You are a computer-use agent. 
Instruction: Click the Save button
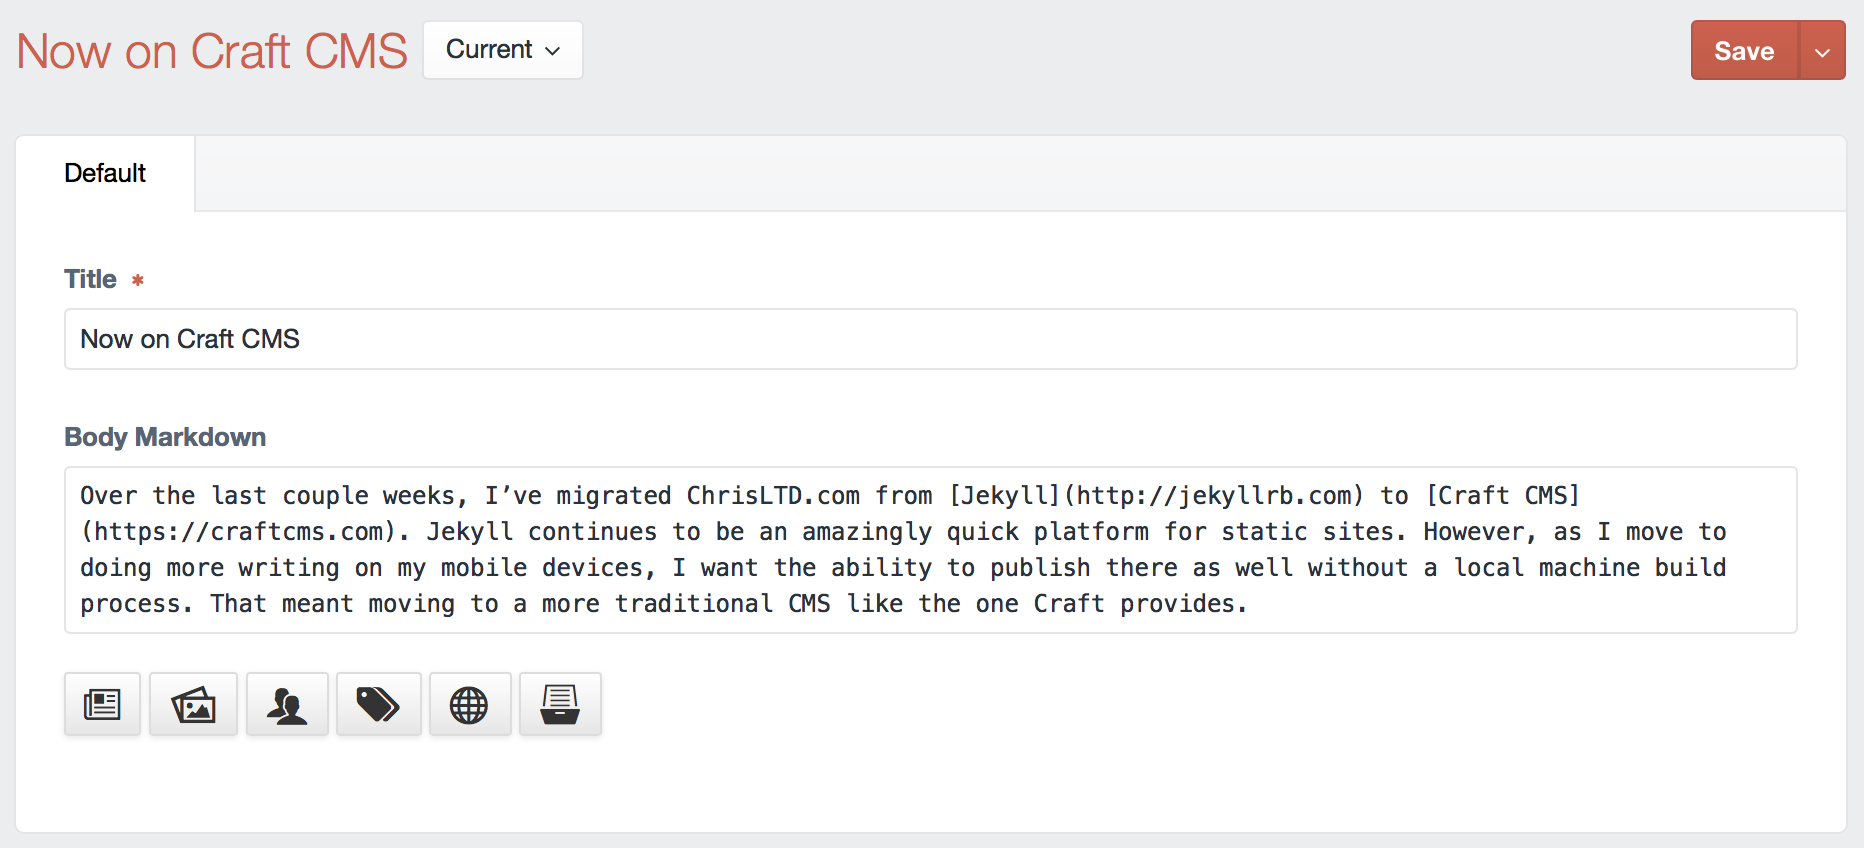pyautogui.click(x=1743, y=50)
